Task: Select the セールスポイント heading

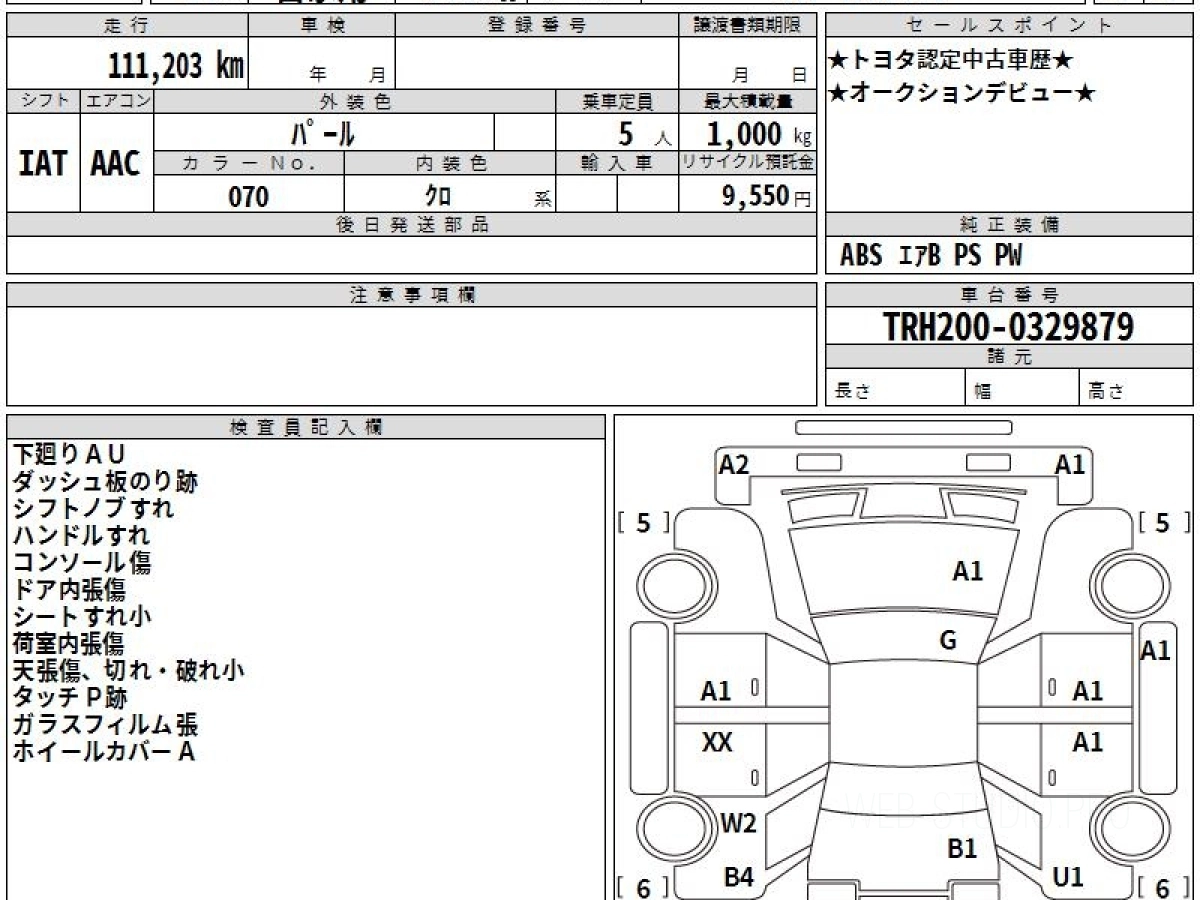Action: 1008,26
